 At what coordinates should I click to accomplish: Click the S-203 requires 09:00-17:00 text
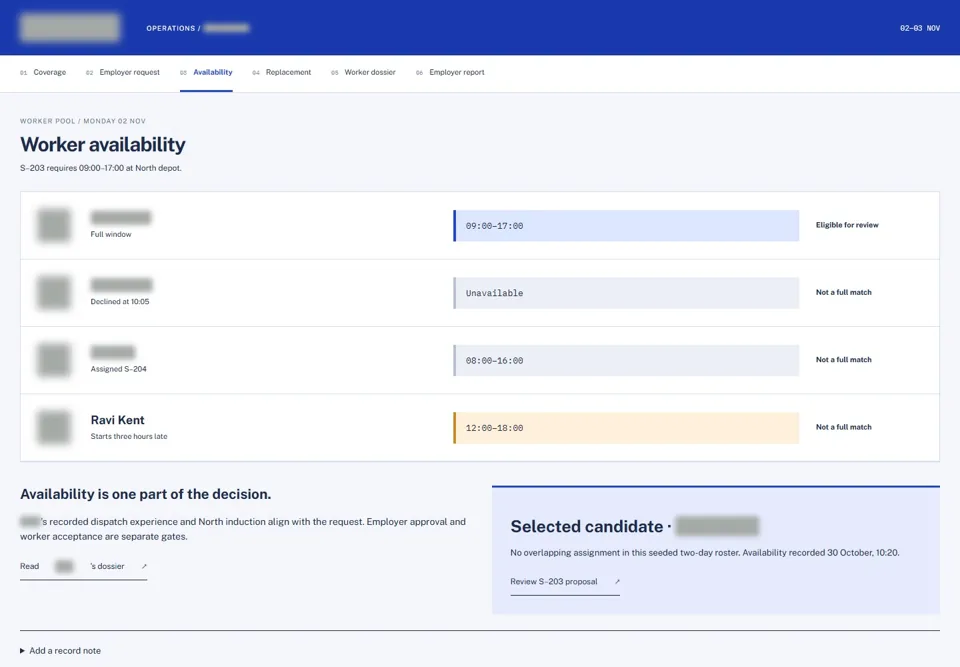[x=100, y=168]
